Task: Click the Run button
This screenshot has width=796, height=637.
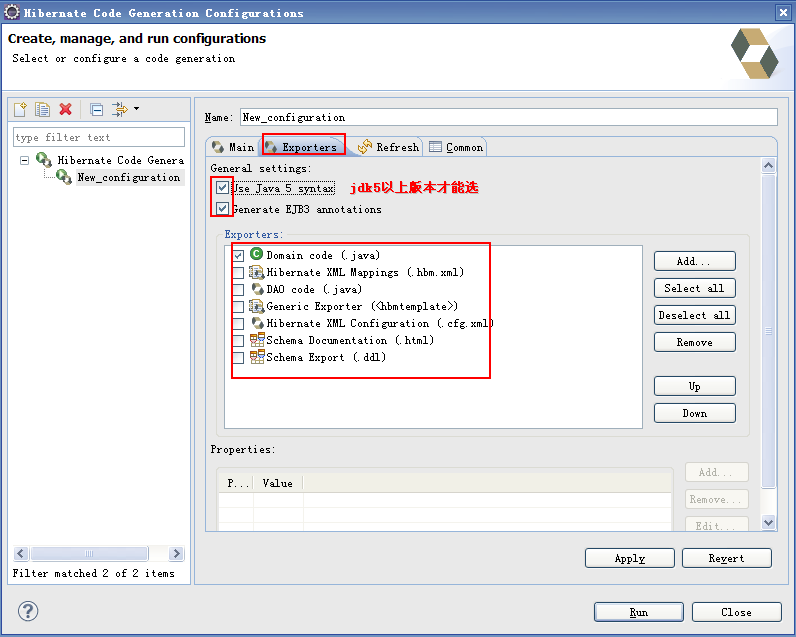Action: (639, 612)
